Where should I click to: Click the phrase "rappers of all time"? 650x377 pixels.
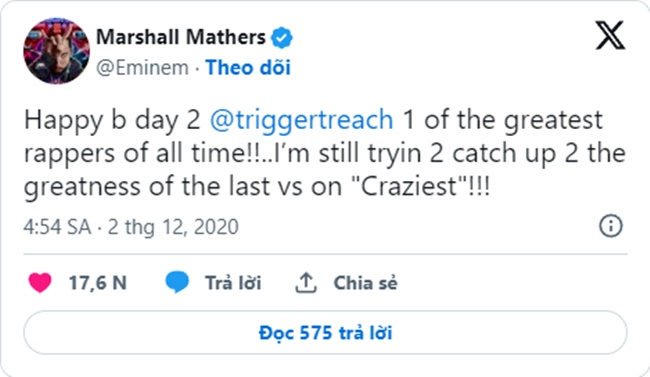135,154
